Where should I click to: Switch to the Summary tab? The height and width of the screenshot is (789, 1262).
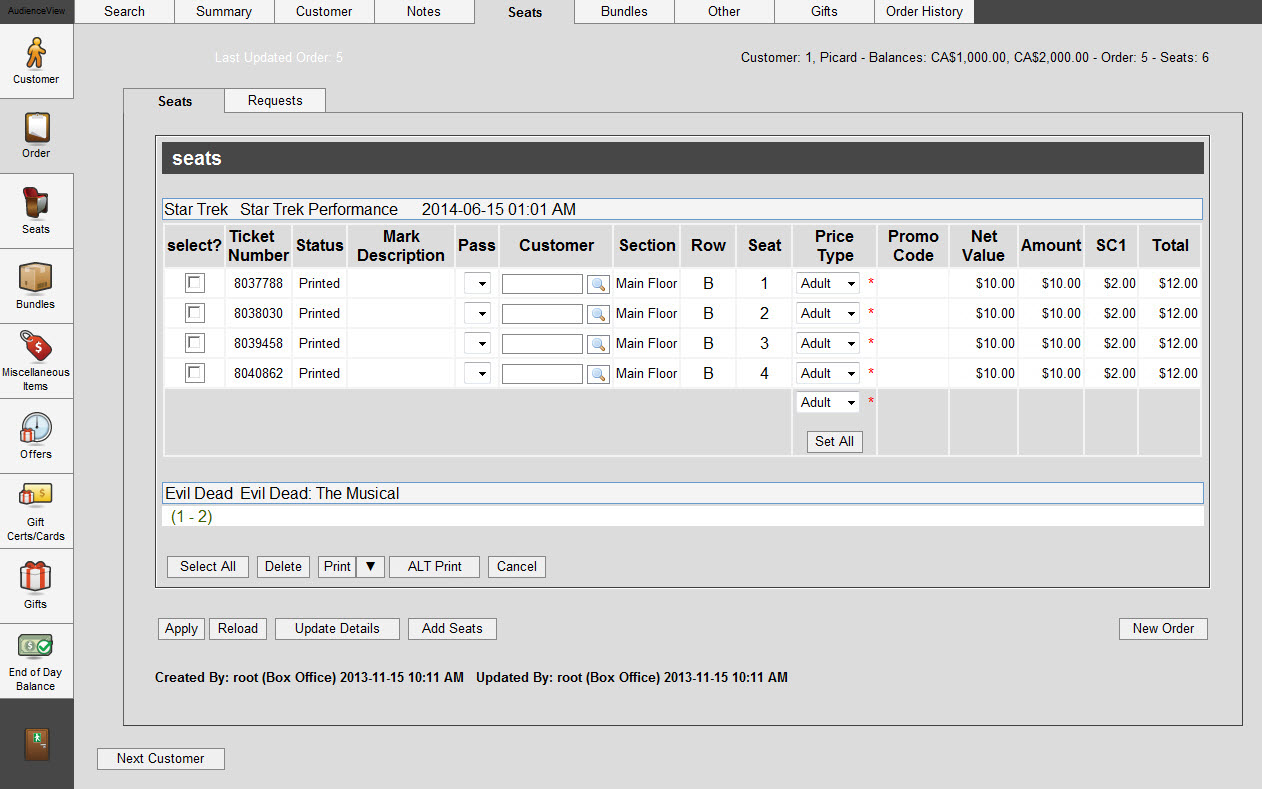225,11
